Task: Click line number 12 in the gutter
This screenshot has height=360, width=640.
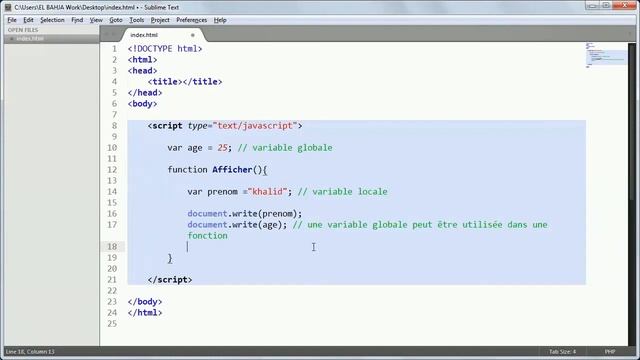Action: point(112,170)
